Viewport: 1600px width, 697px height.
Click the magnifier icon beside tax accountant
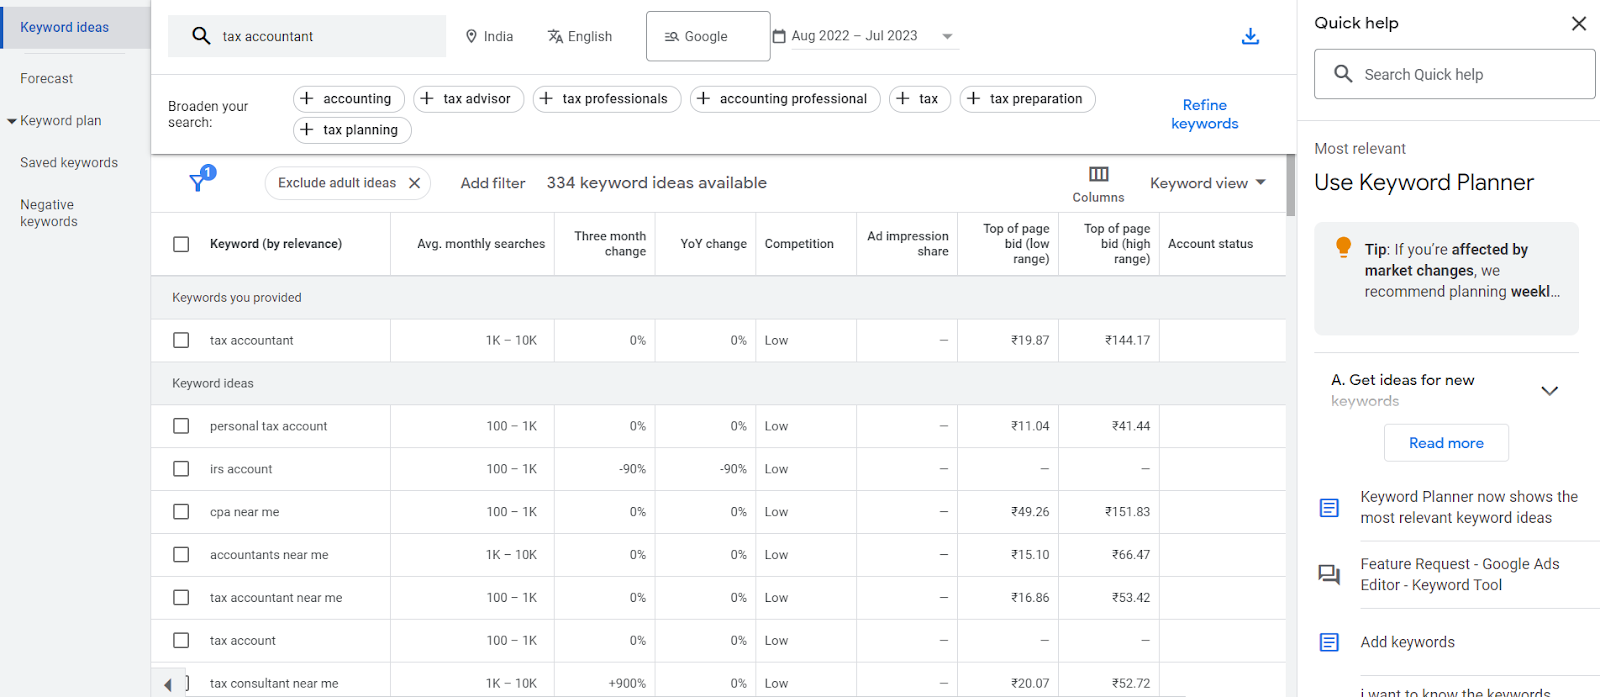pyautogui.click(x=201, y=36)
